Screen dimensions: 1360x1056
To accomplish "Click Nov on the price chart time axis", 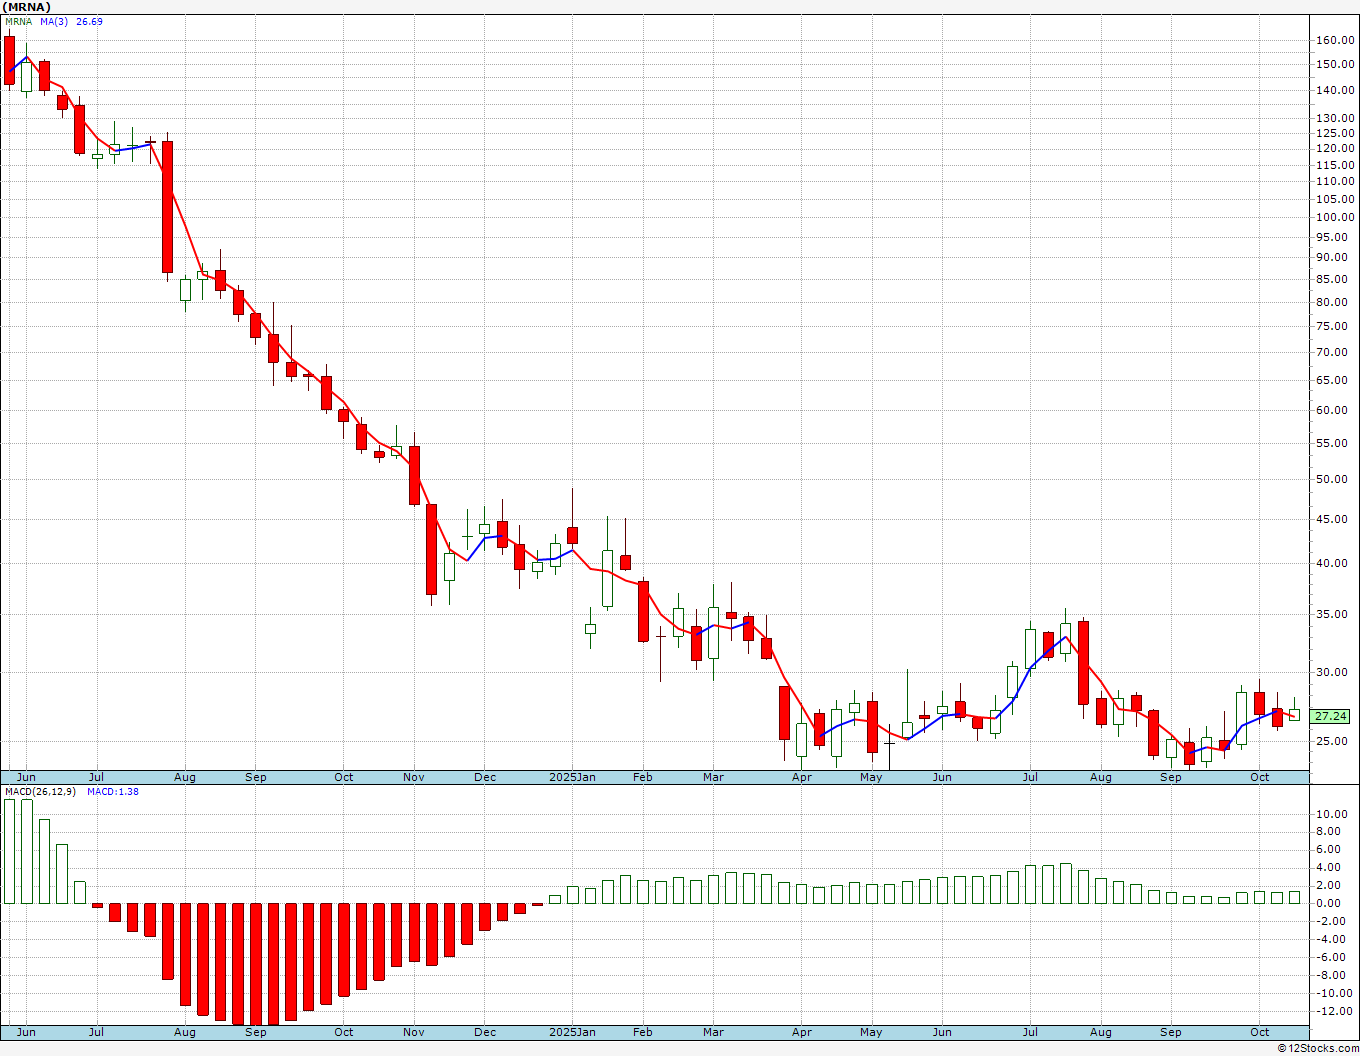I will tap(414, 777).
